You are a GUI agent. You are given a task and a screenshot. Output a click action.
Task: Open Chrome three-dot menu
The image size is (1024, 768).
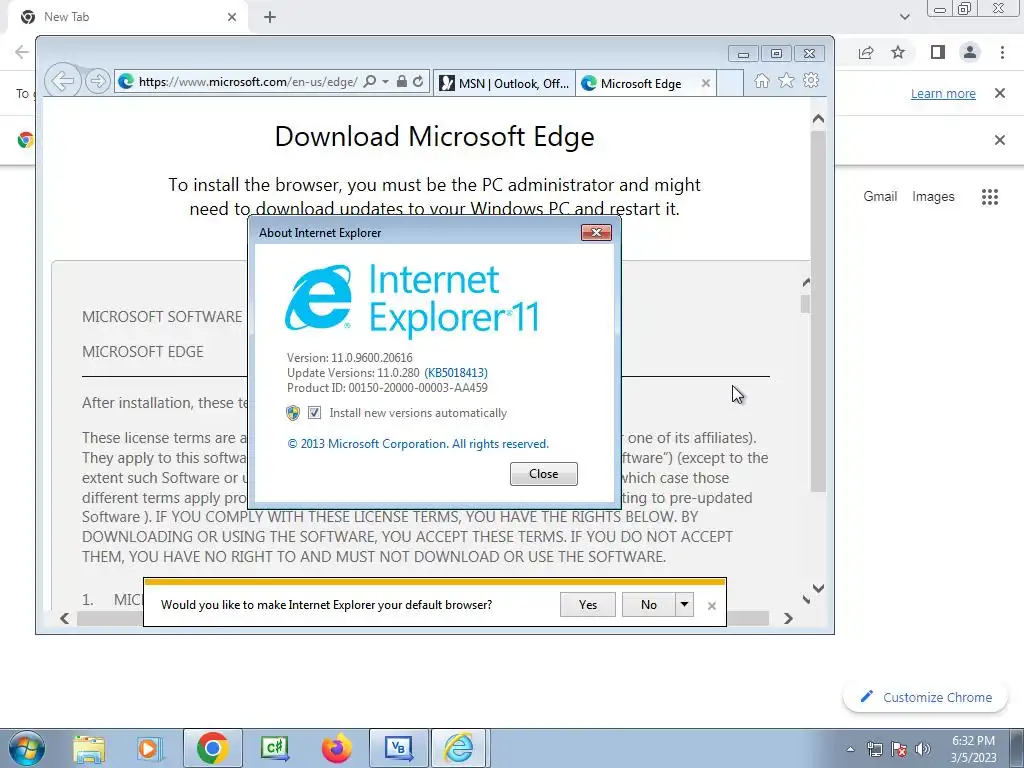coord(1002,52)
